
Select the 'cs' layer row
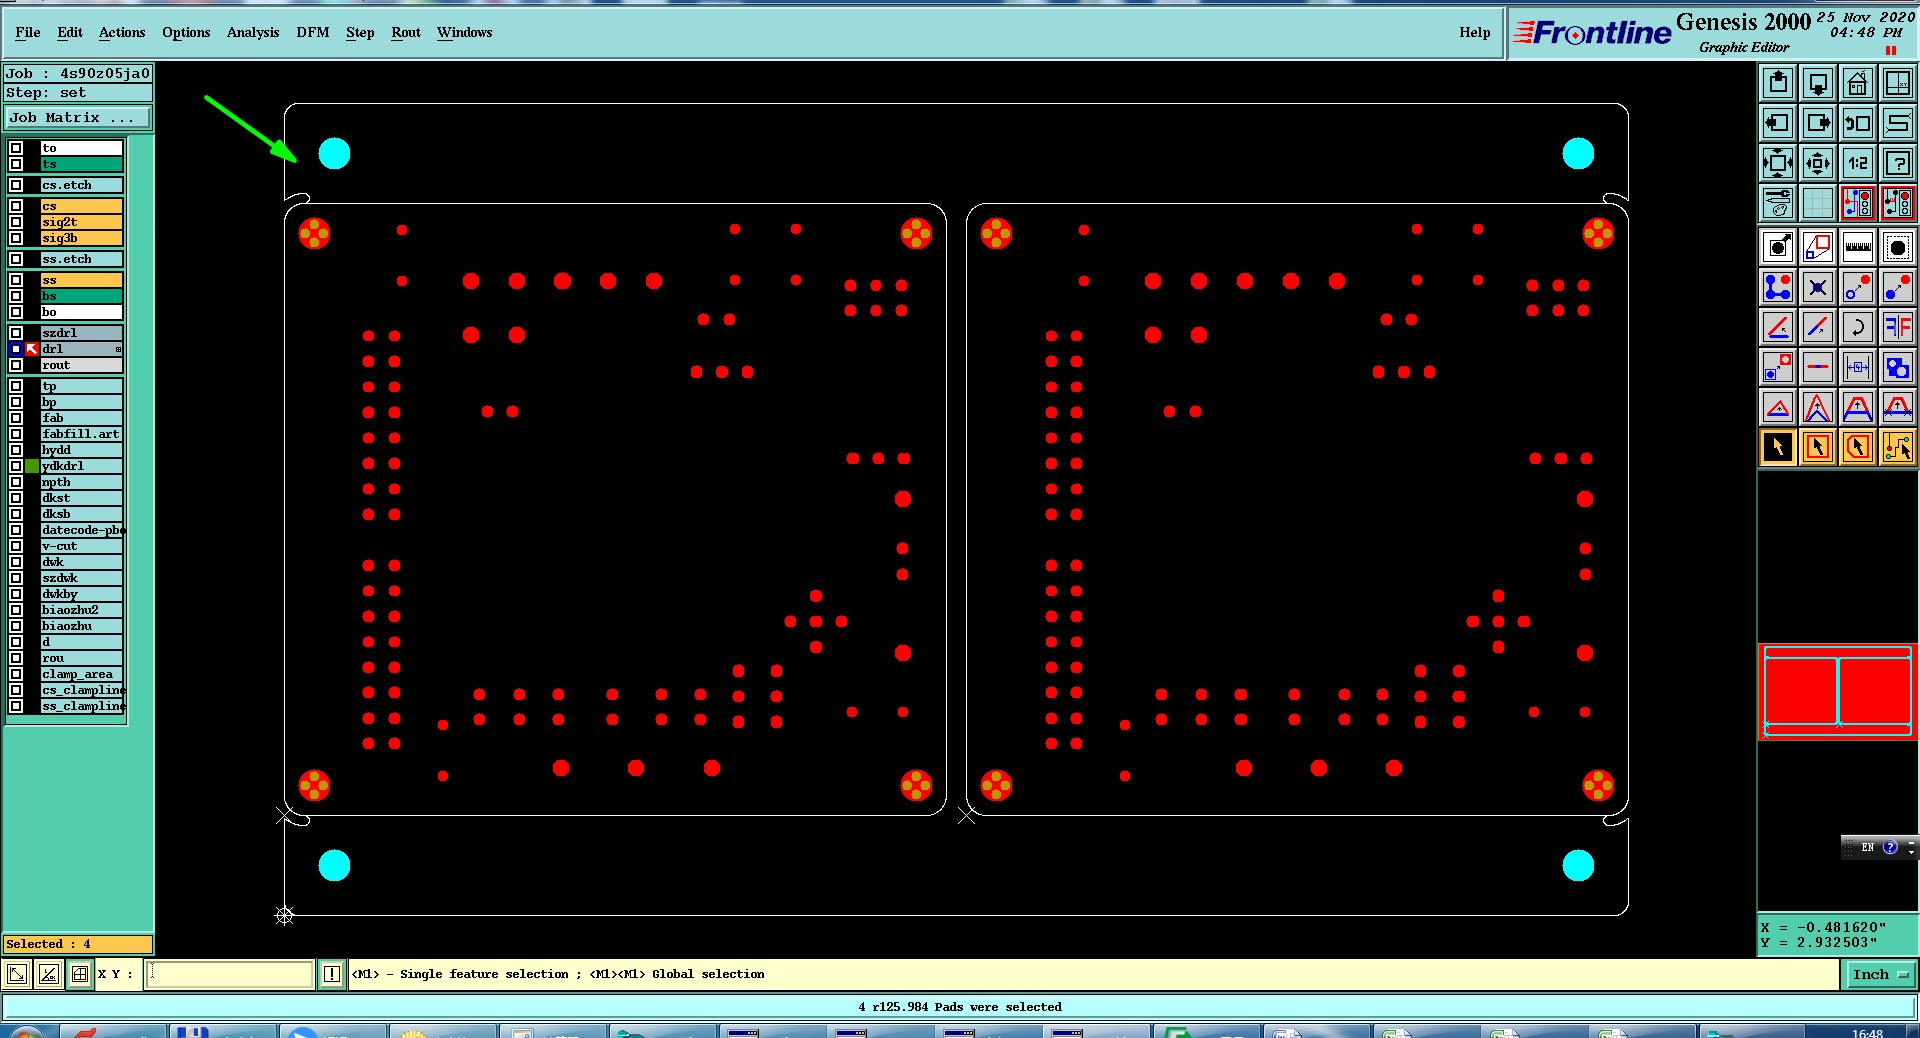pos(81,206)
